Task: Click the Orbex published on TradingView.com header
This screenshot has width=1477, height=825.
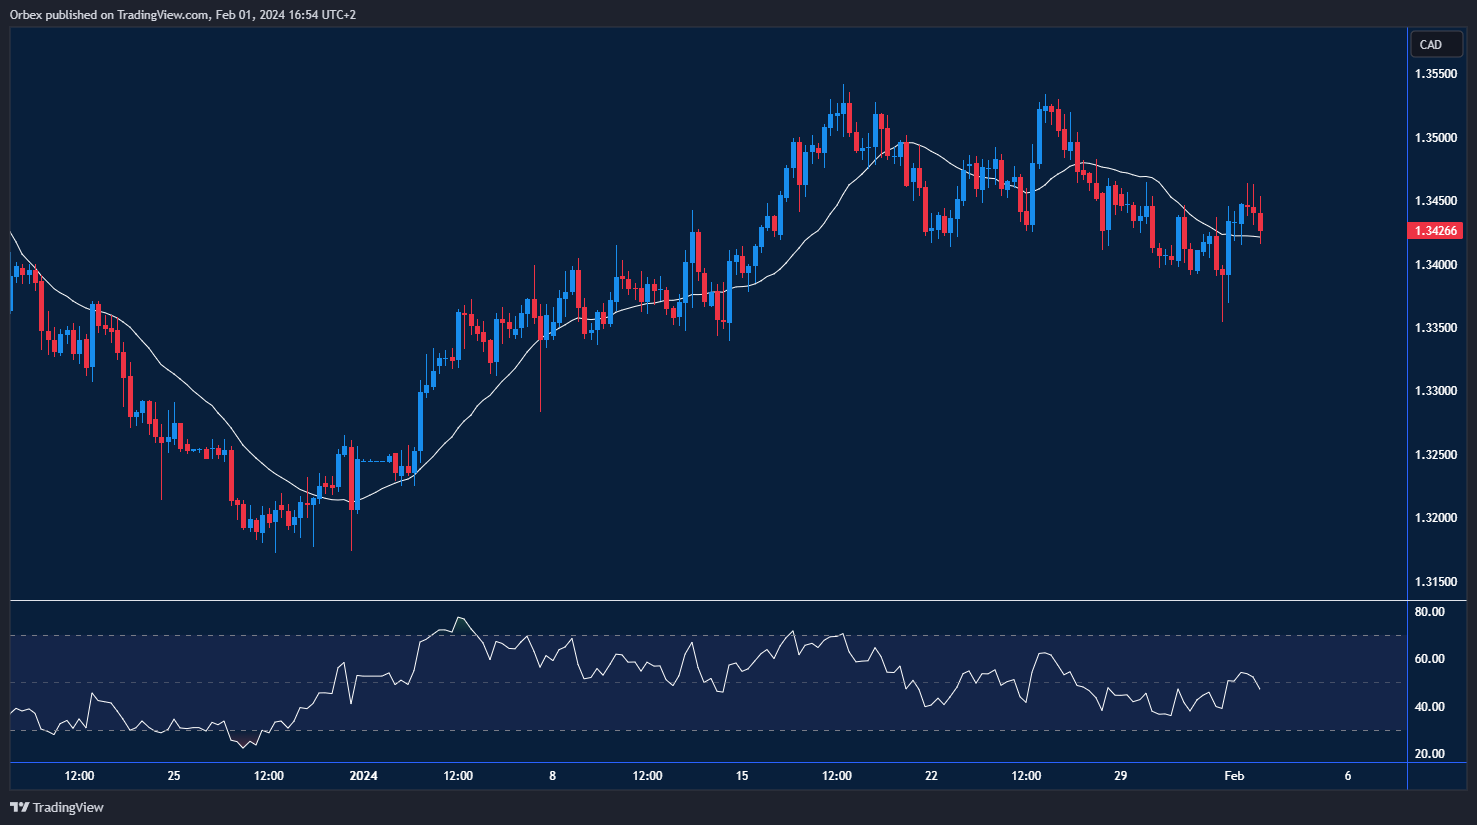Action: point(182,14)
